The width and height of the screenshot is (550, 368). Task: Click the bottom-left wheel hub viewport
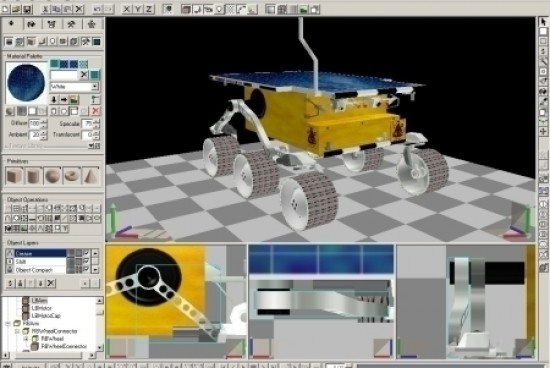(x=176, y=302)
